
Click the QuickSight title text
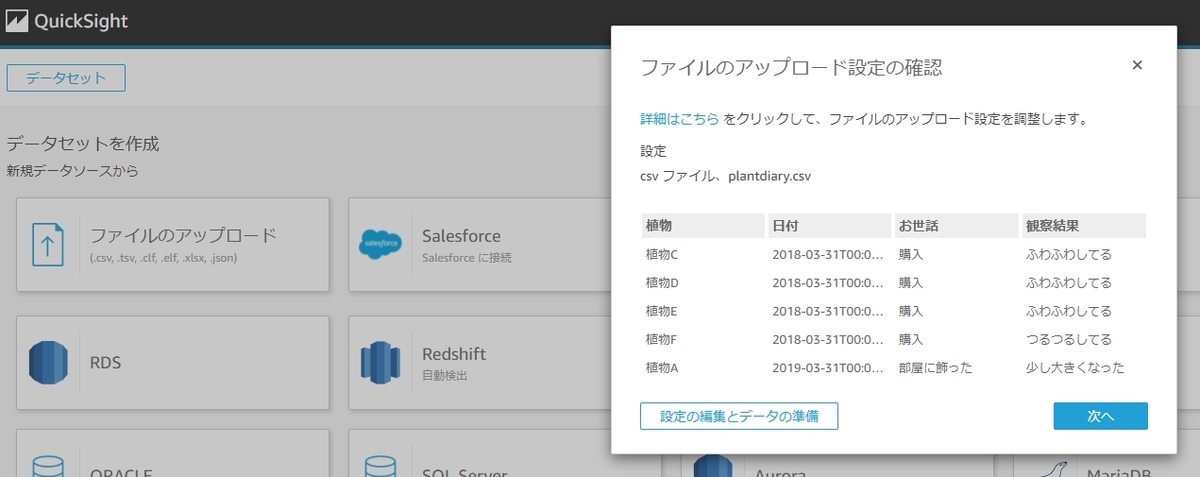tap(81, 21)
